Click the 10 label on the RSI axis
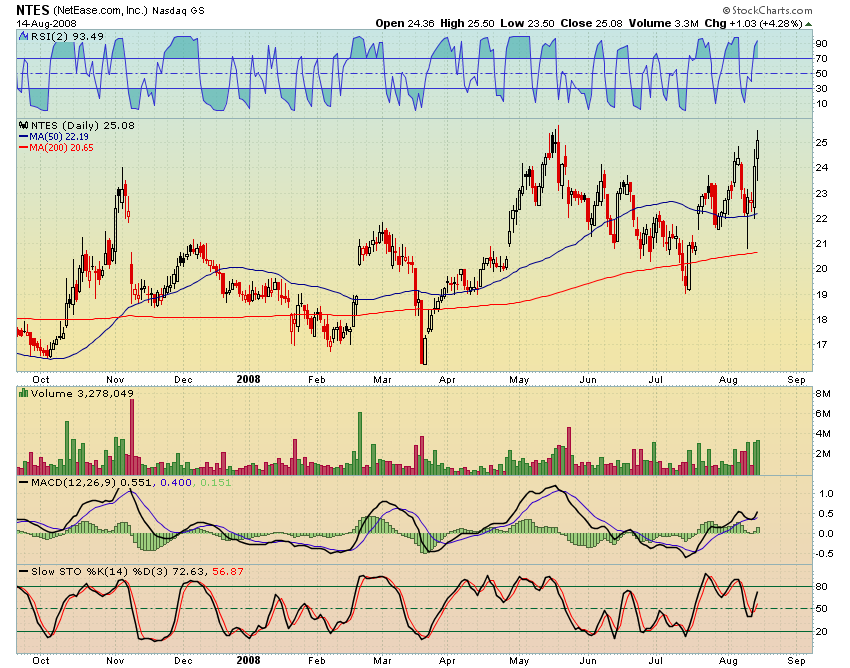 click(821, 104)
